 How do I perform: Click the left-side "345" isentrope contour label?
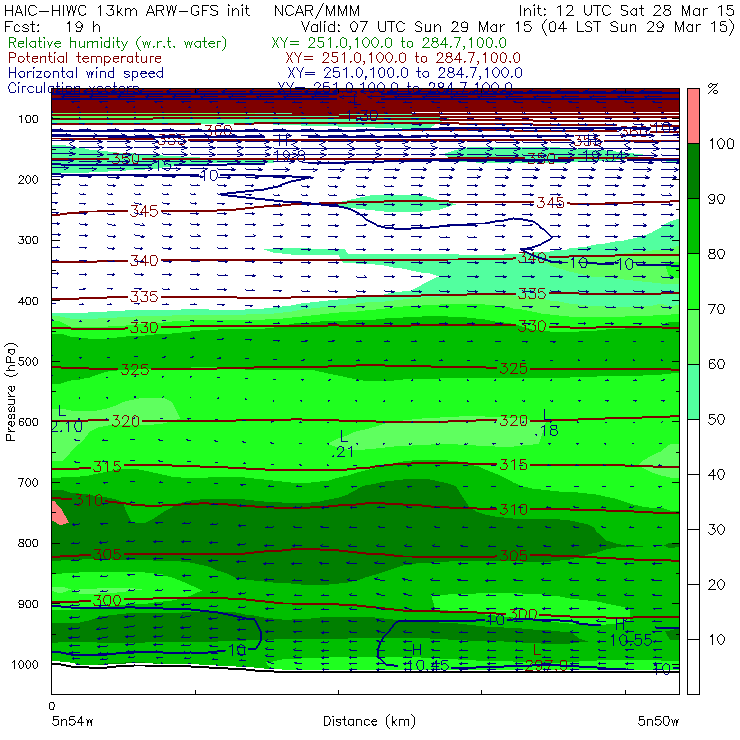[144, 210]
